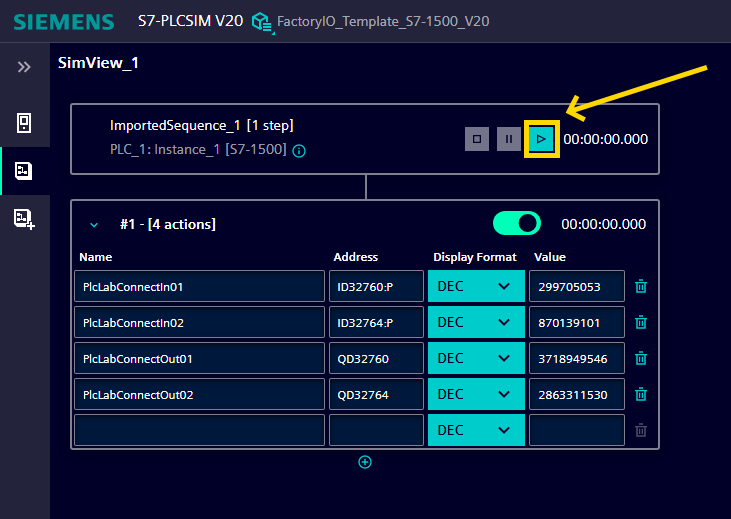This screenshot has width=731, height=519.
Task: Click address field ID32760:P
Action: click(376, 286)
